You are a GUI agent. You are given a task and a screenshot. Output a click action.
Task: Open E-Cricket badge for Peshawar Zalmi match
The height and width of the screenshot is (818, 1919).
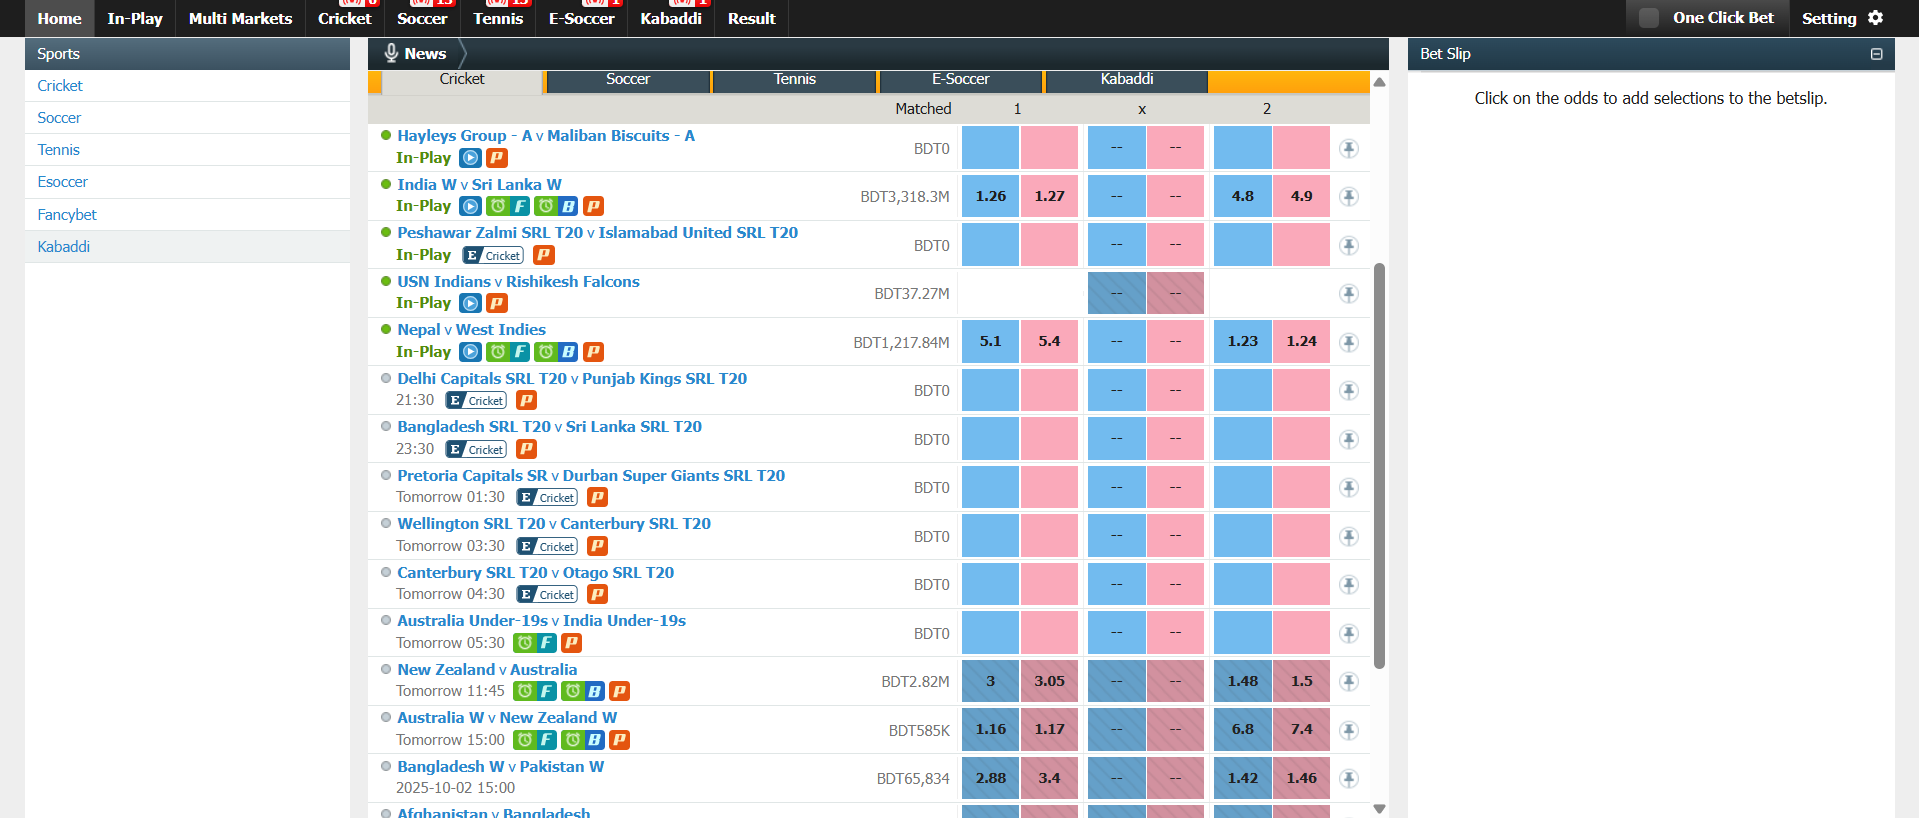[x=493, y=255]
